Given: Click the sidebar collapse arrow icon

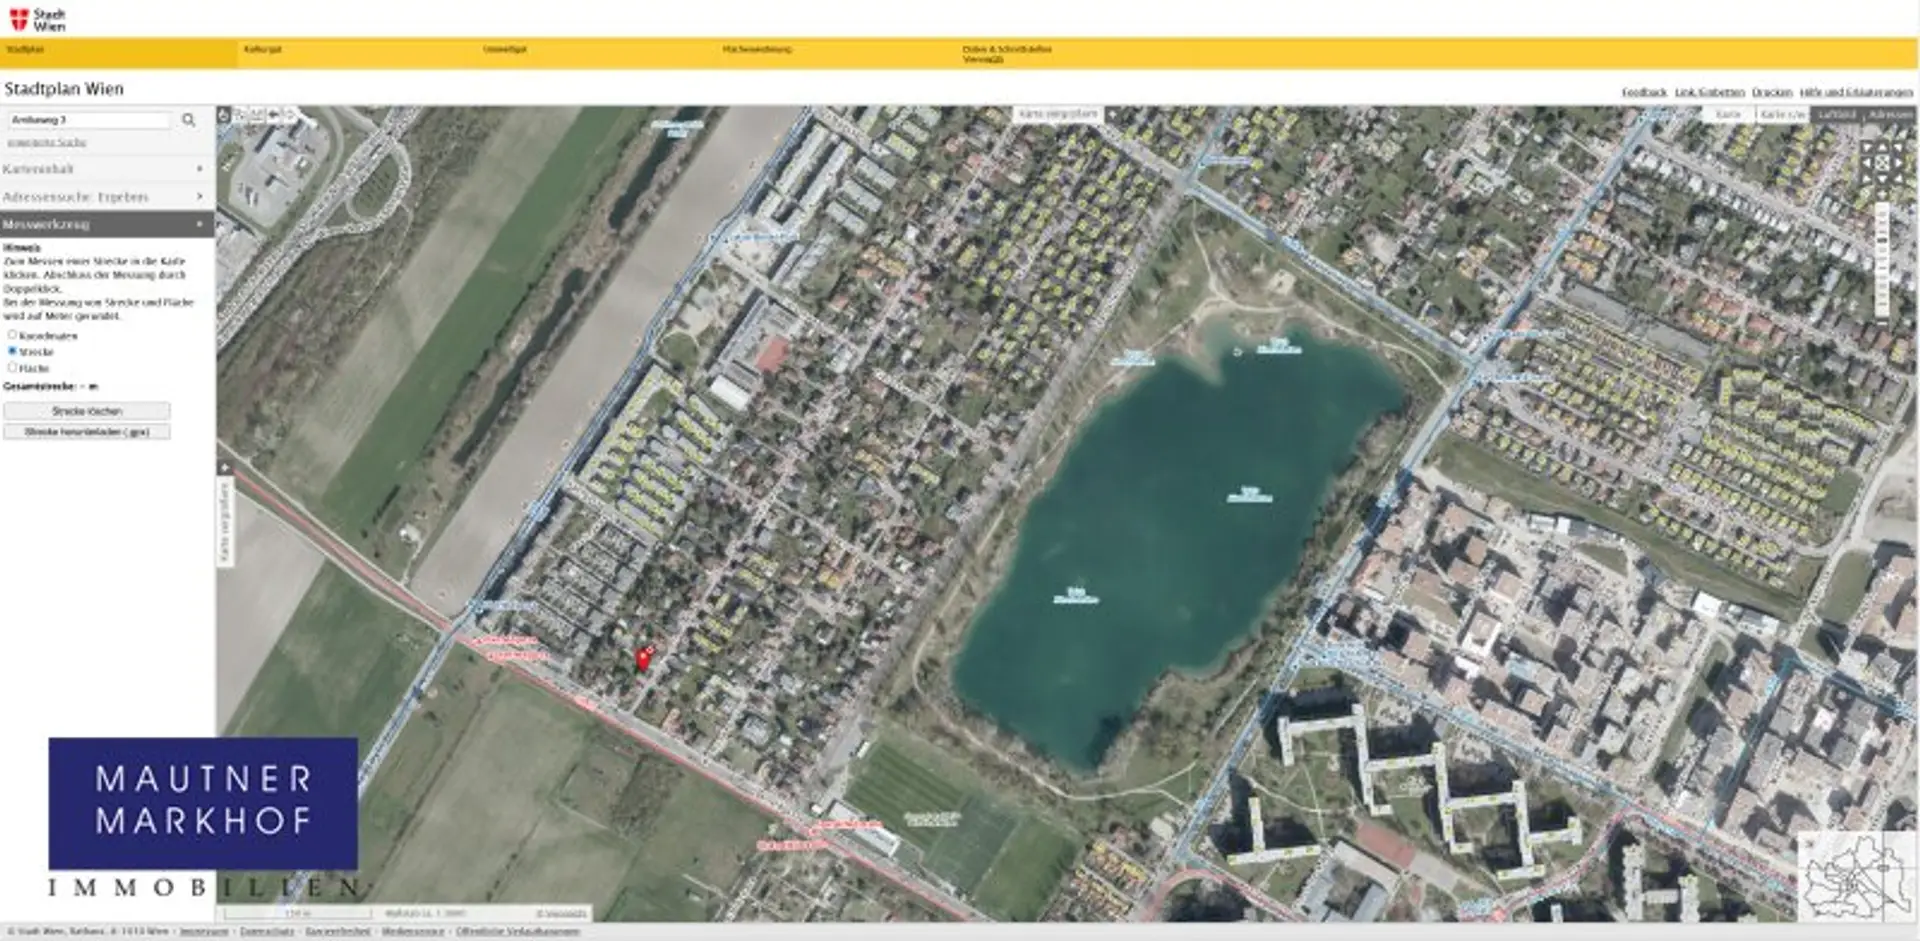Looking at the screenshot, I should pos(224,468).
